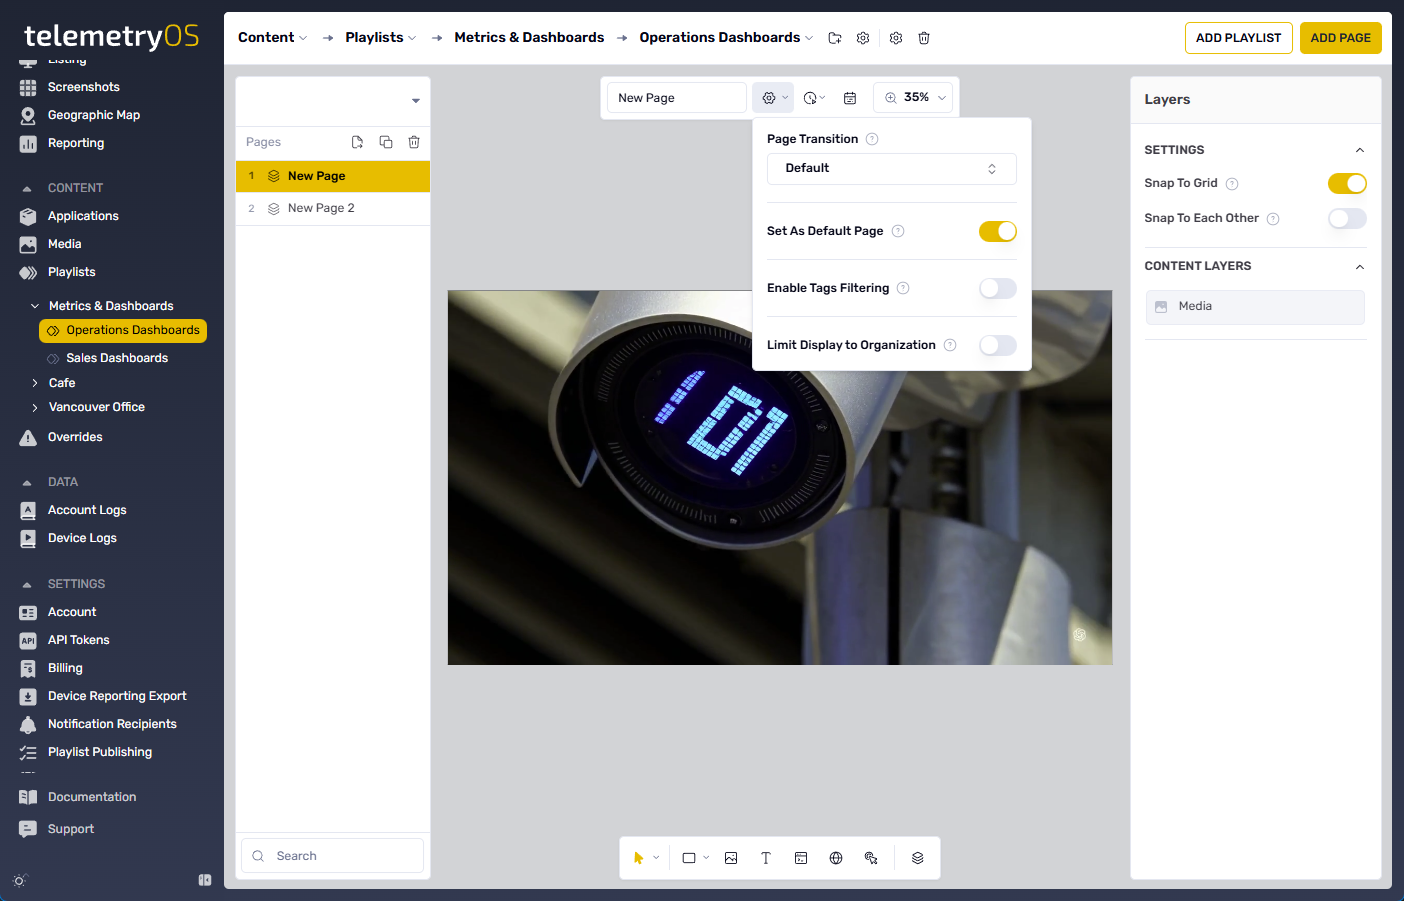Screen dimensions: 1404x901
Task: Toggle Snap To Each Other on
Action: point(1346,218)
